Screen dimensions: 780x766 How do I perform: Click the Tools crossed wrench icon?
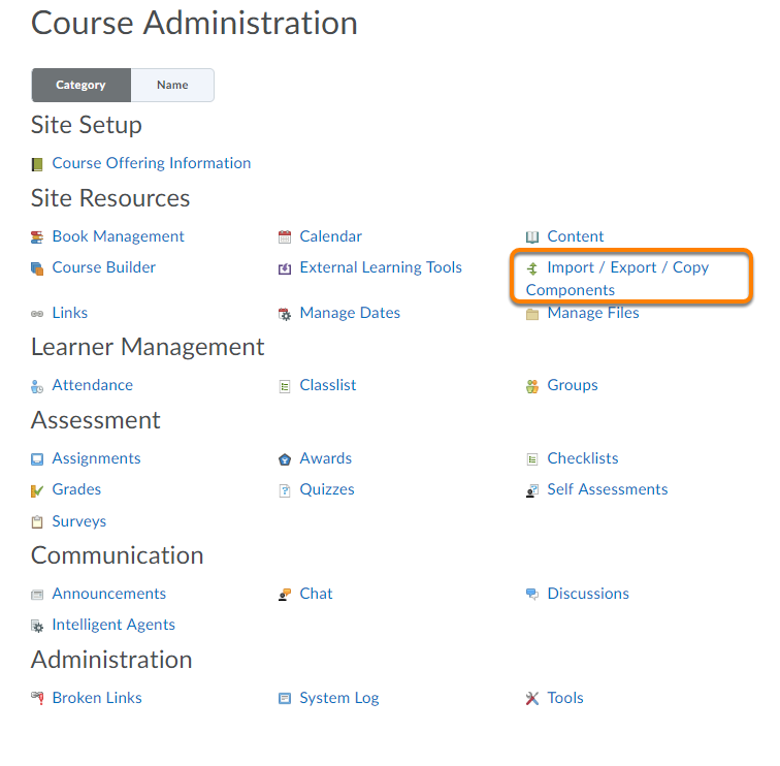coord(532,698)
